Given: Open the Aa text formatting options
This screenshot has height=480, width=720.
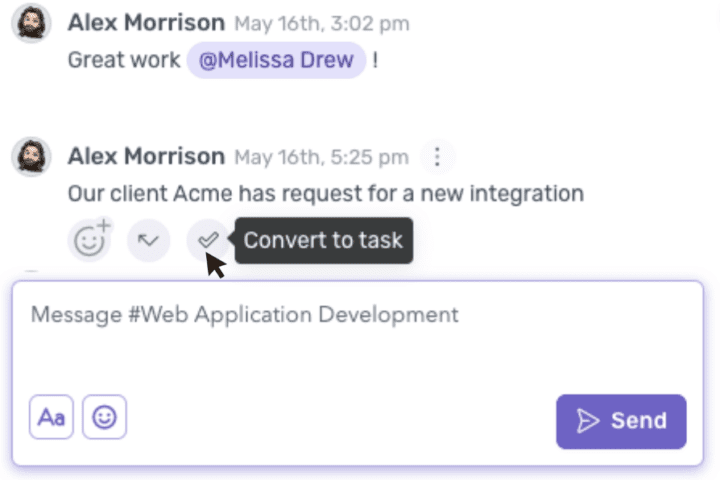Looking at the screenshot, I should [x=51, y=417].
